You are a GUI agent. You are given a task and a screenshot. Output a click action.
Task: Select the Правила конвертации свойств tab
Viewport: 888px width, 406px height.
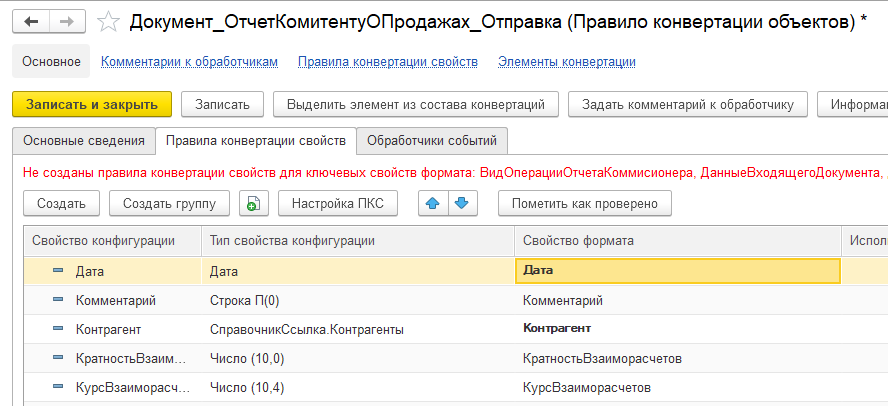coord(256,140)
